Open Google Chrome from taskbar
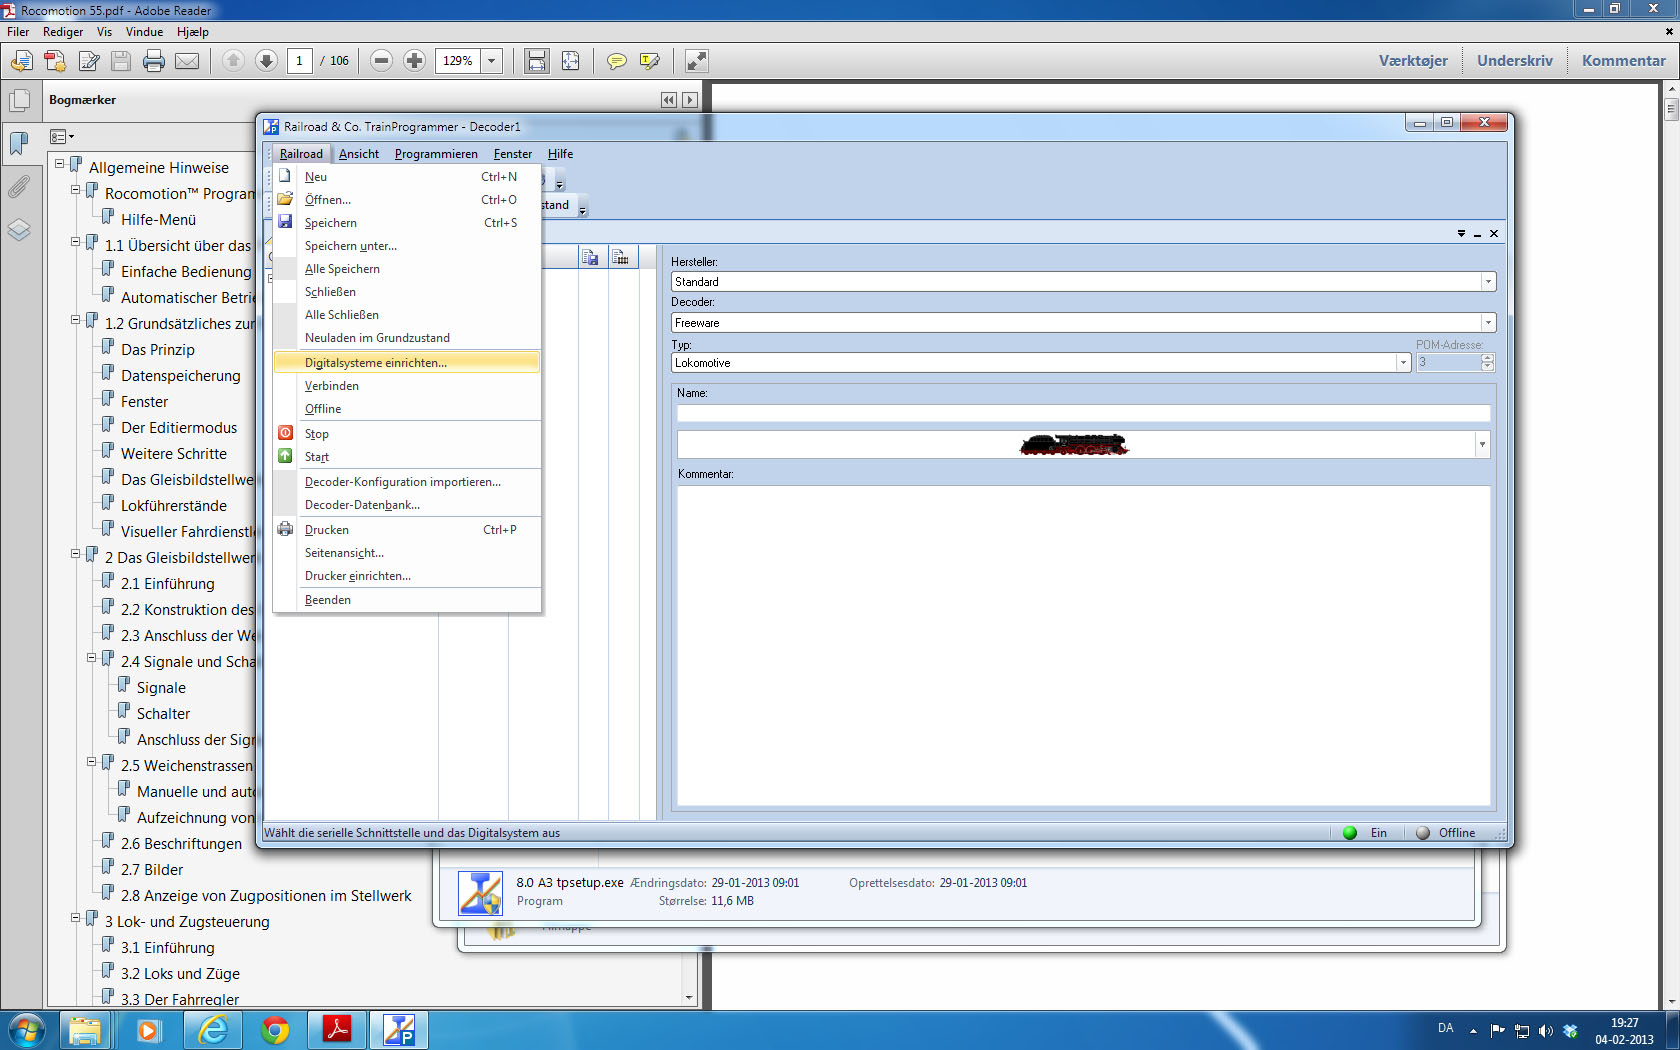Image resolution: width=1680 pixels, height=1050 pixels. tap(274, 1030)
